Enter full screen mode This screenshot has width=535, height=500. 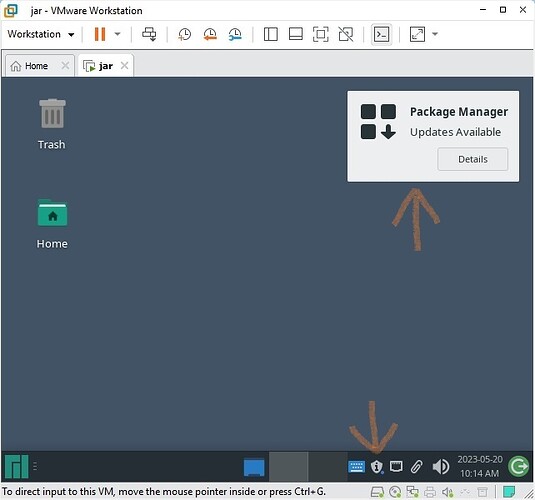pos(321,34)
